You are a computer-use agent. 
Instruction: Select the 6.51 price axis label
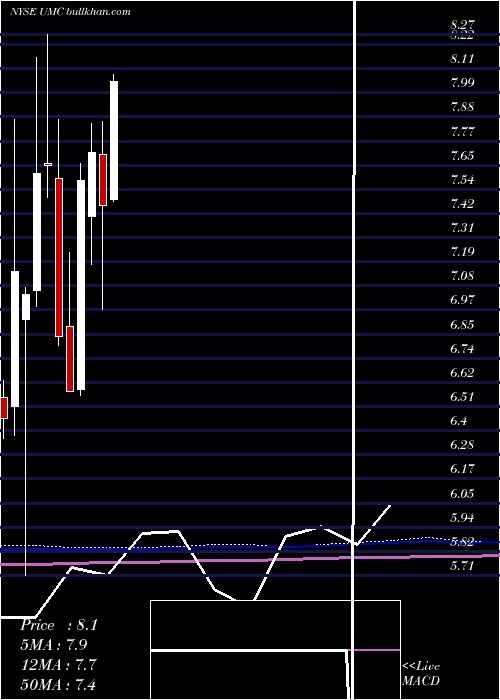(x=462, y=397)
